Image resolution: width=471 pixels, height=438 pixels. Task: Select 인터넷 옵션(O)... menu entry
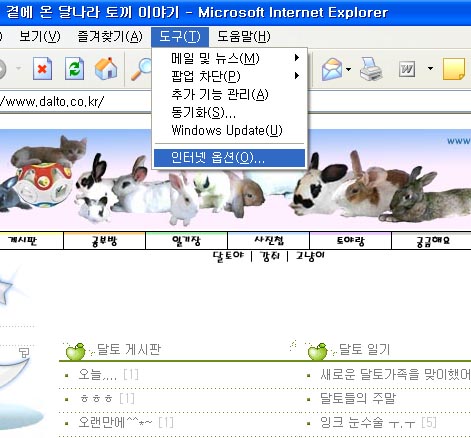click(229, 158)
